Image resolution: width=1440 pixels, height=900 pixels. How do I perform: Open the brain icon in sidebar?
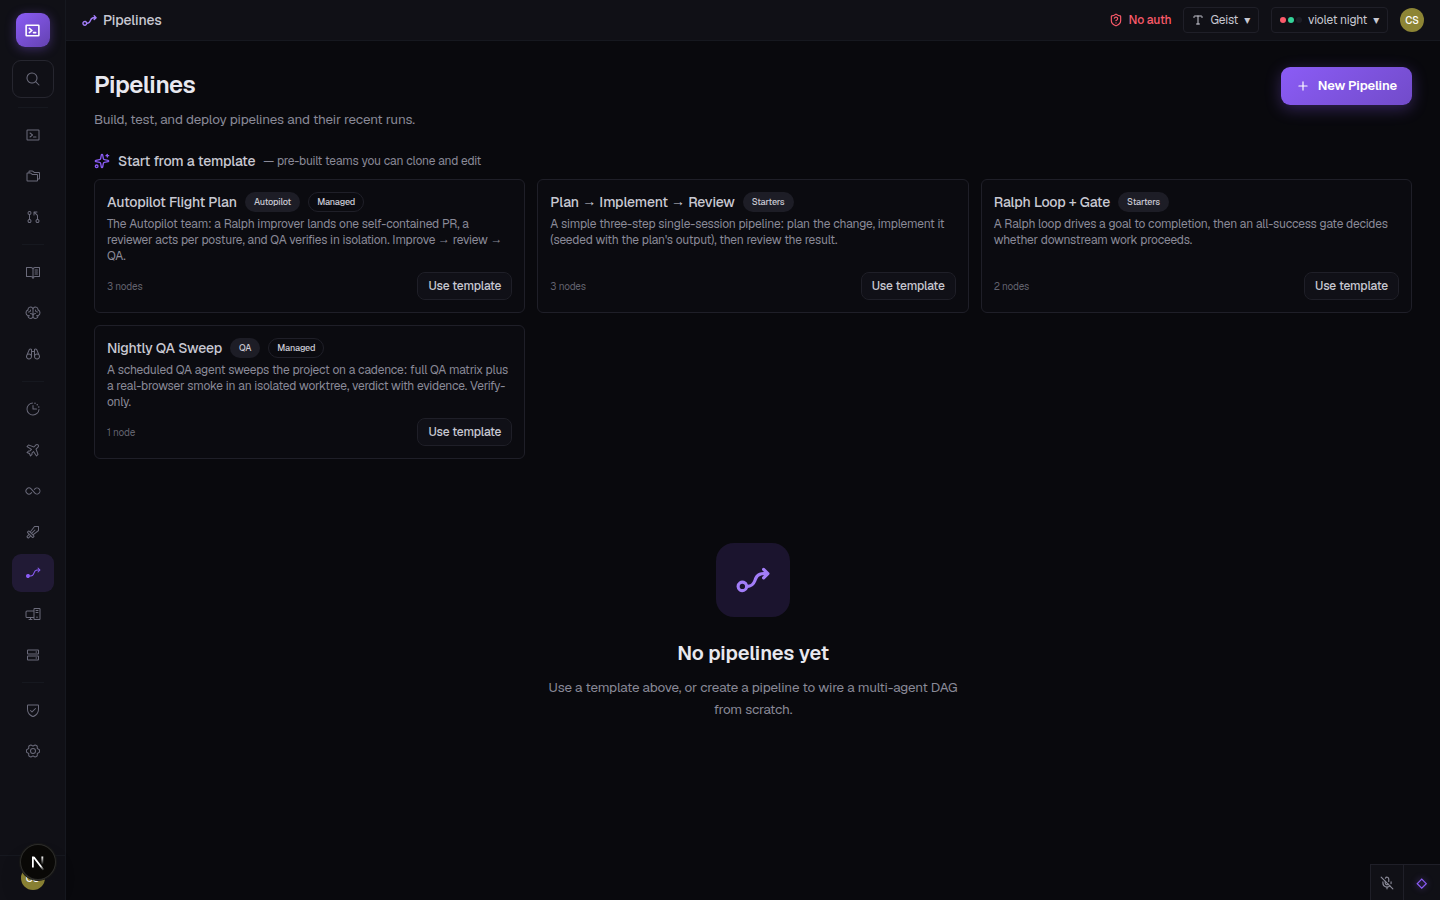click(x=33, y=313)
